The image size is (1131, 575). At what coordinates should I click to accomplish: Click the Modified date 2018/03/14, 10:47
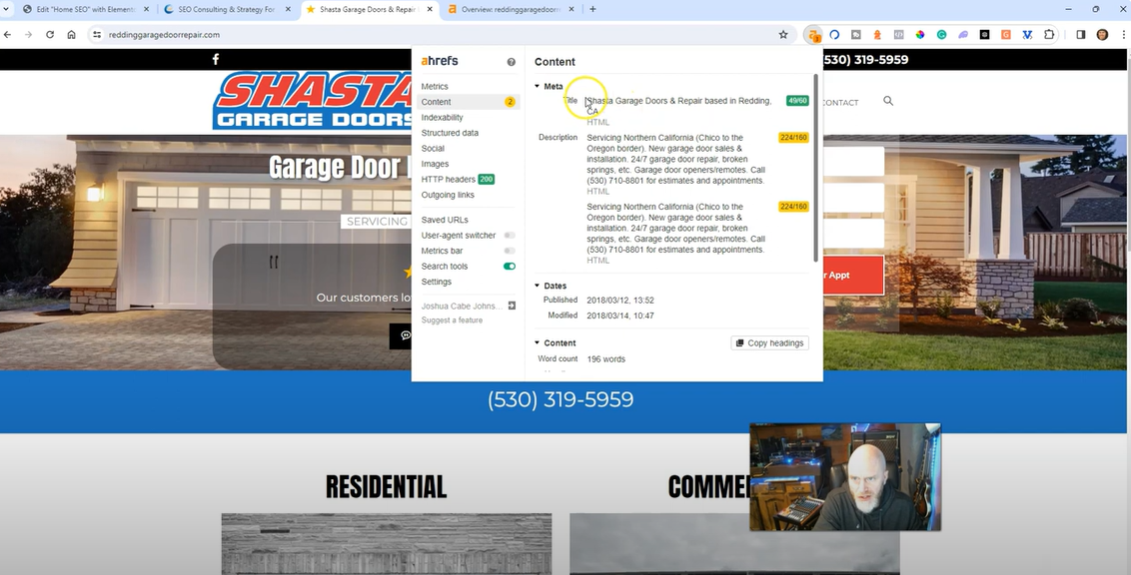[620, 315]
